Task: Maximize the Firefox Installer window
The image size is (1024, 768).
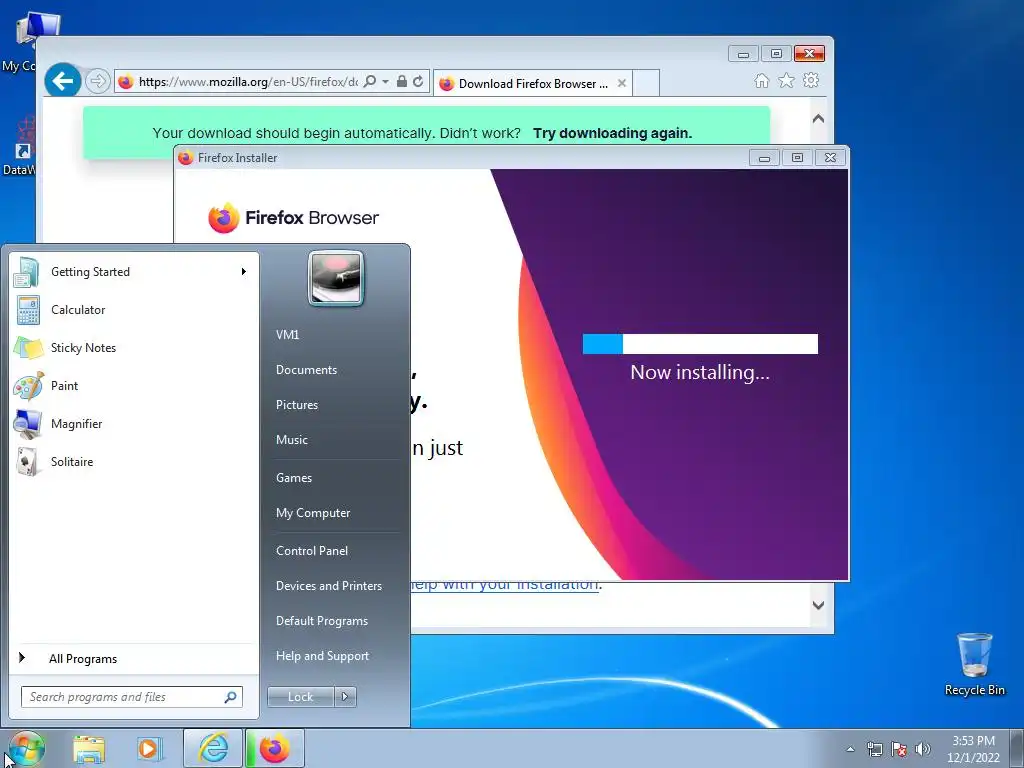Action: point(797,157)
